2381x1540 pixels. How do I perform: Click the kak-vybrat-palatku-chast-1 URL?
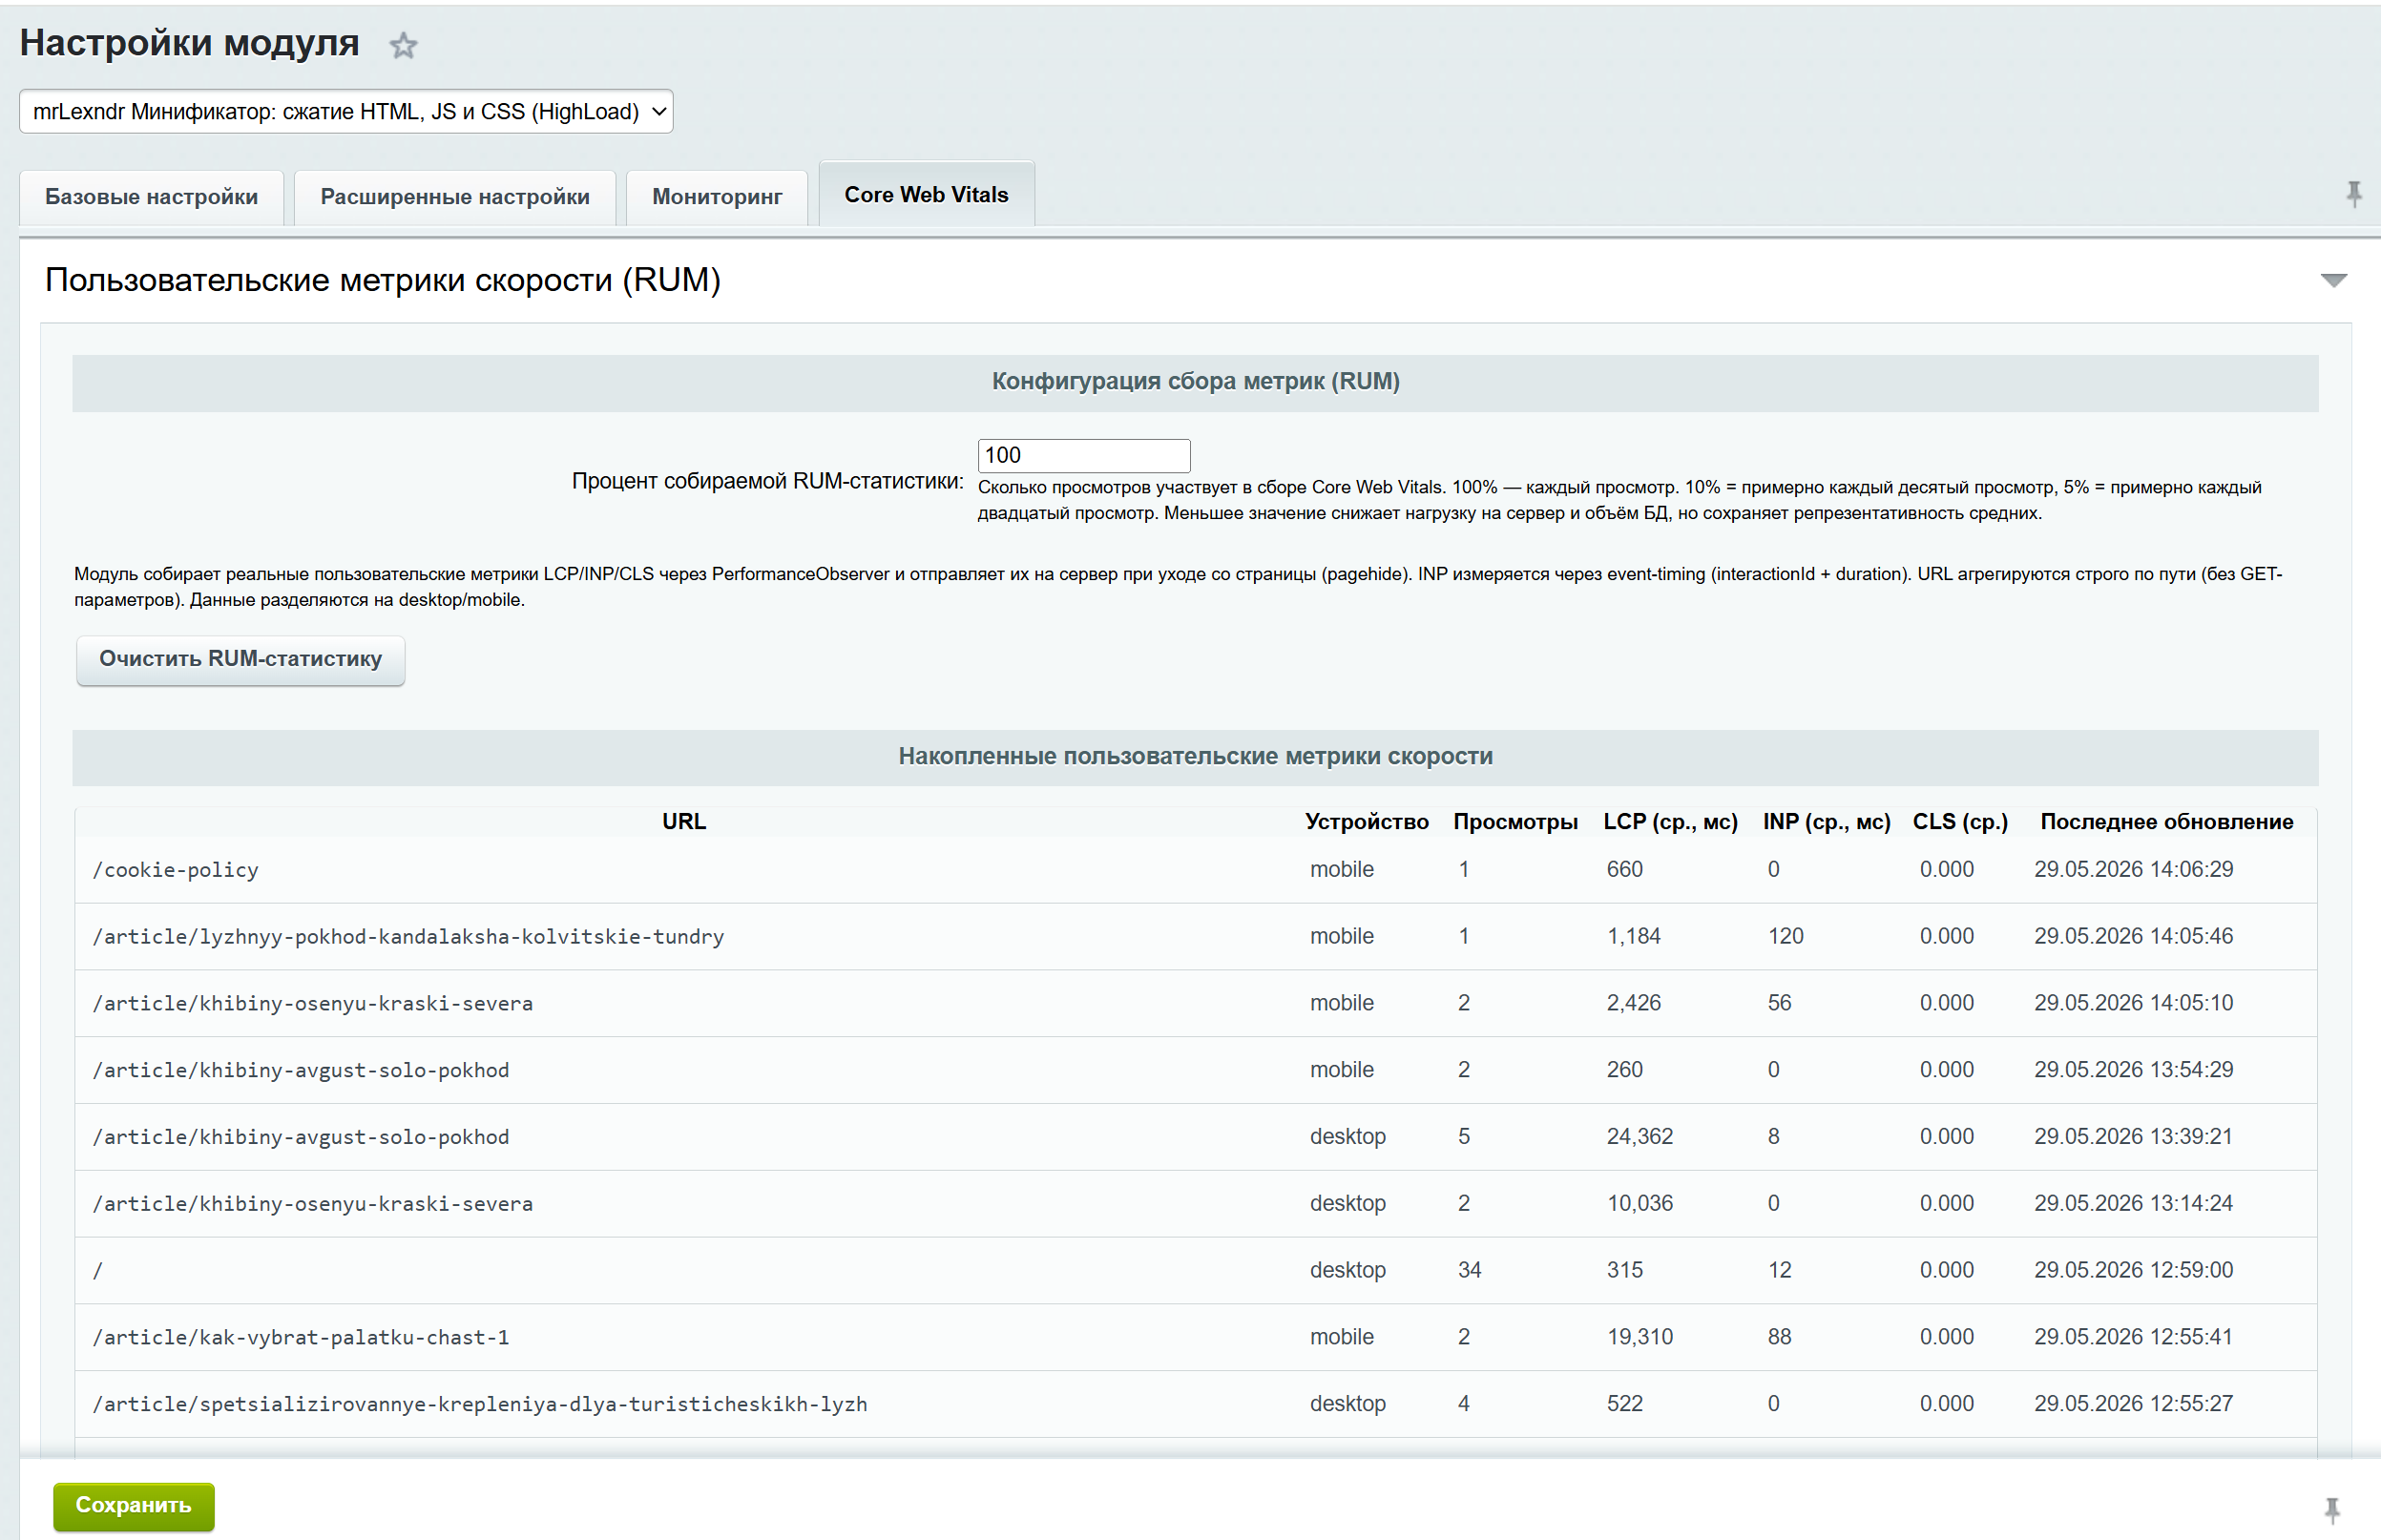301,1338
